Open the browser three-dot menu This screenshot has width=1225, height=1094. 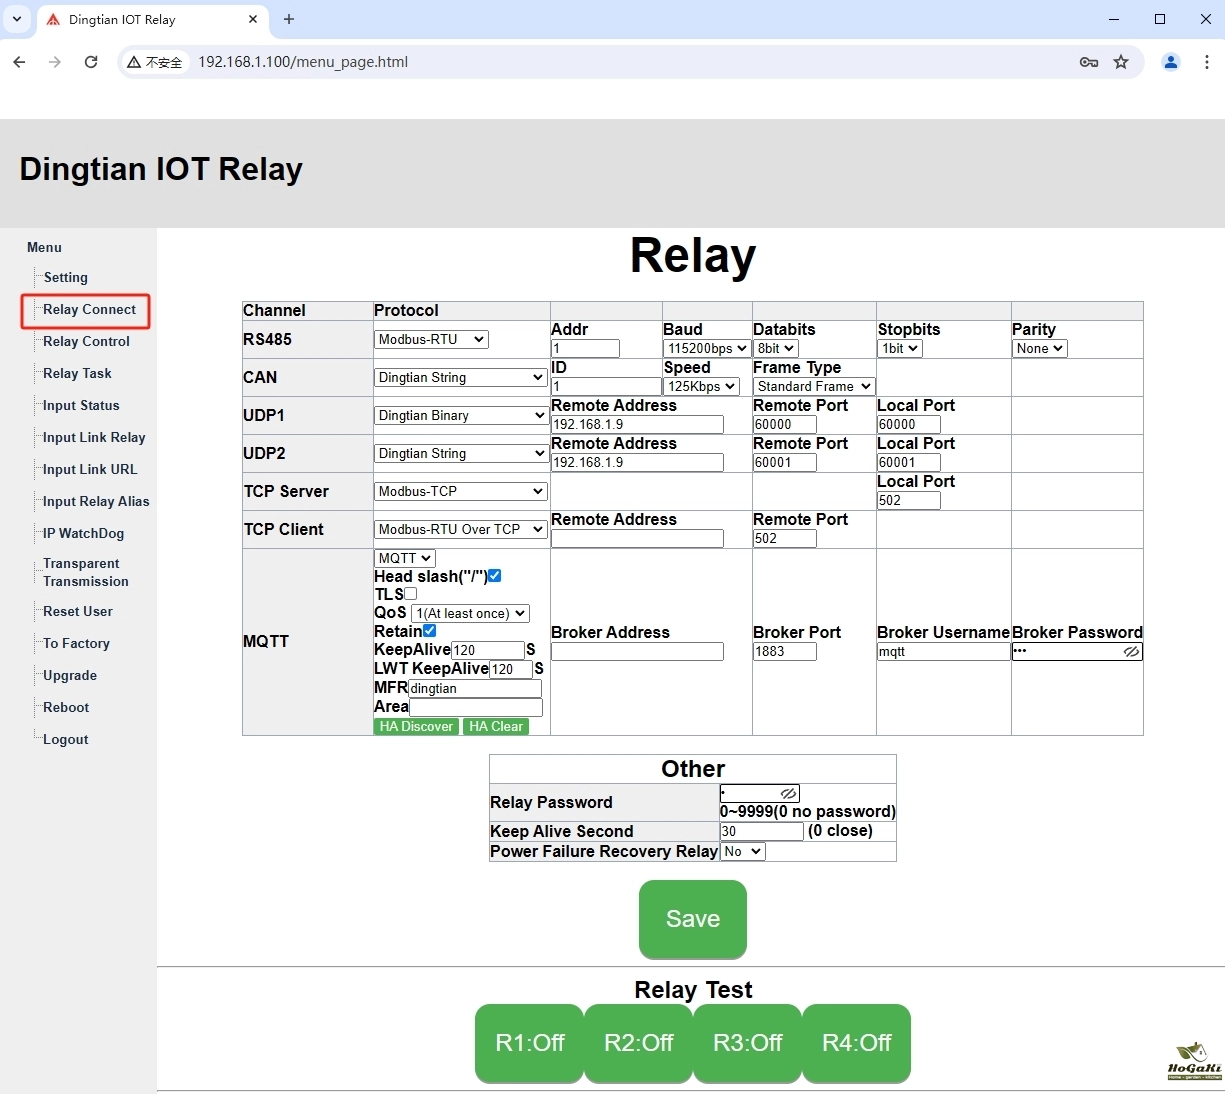(1206, 62)
